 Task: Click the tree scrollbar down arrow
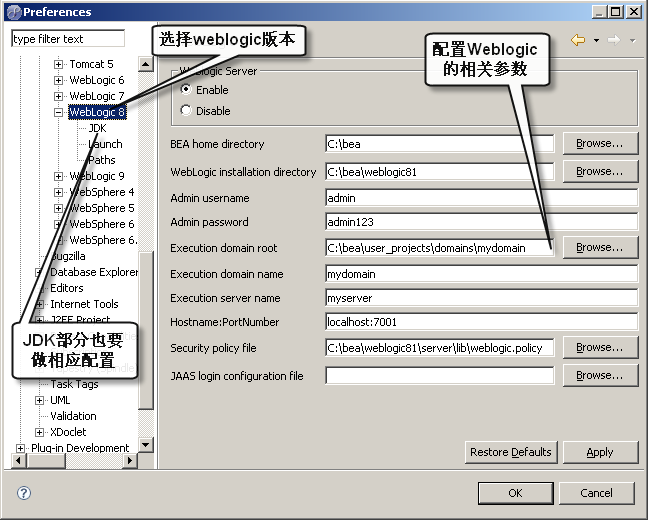pyautogui.click(x=146, y=444)
